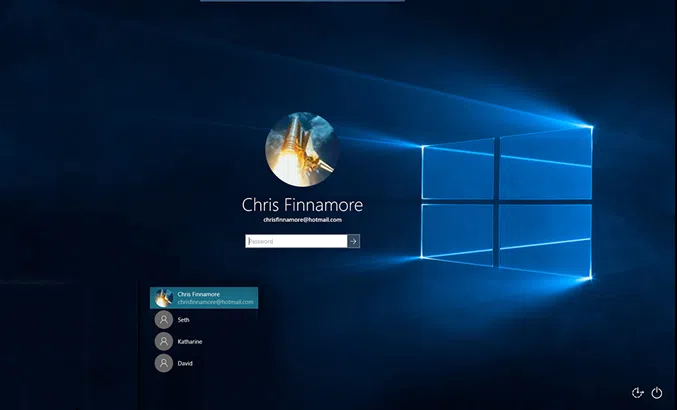Click the Password input field
This screenshot has width=677, height=410.
[296, 241]
